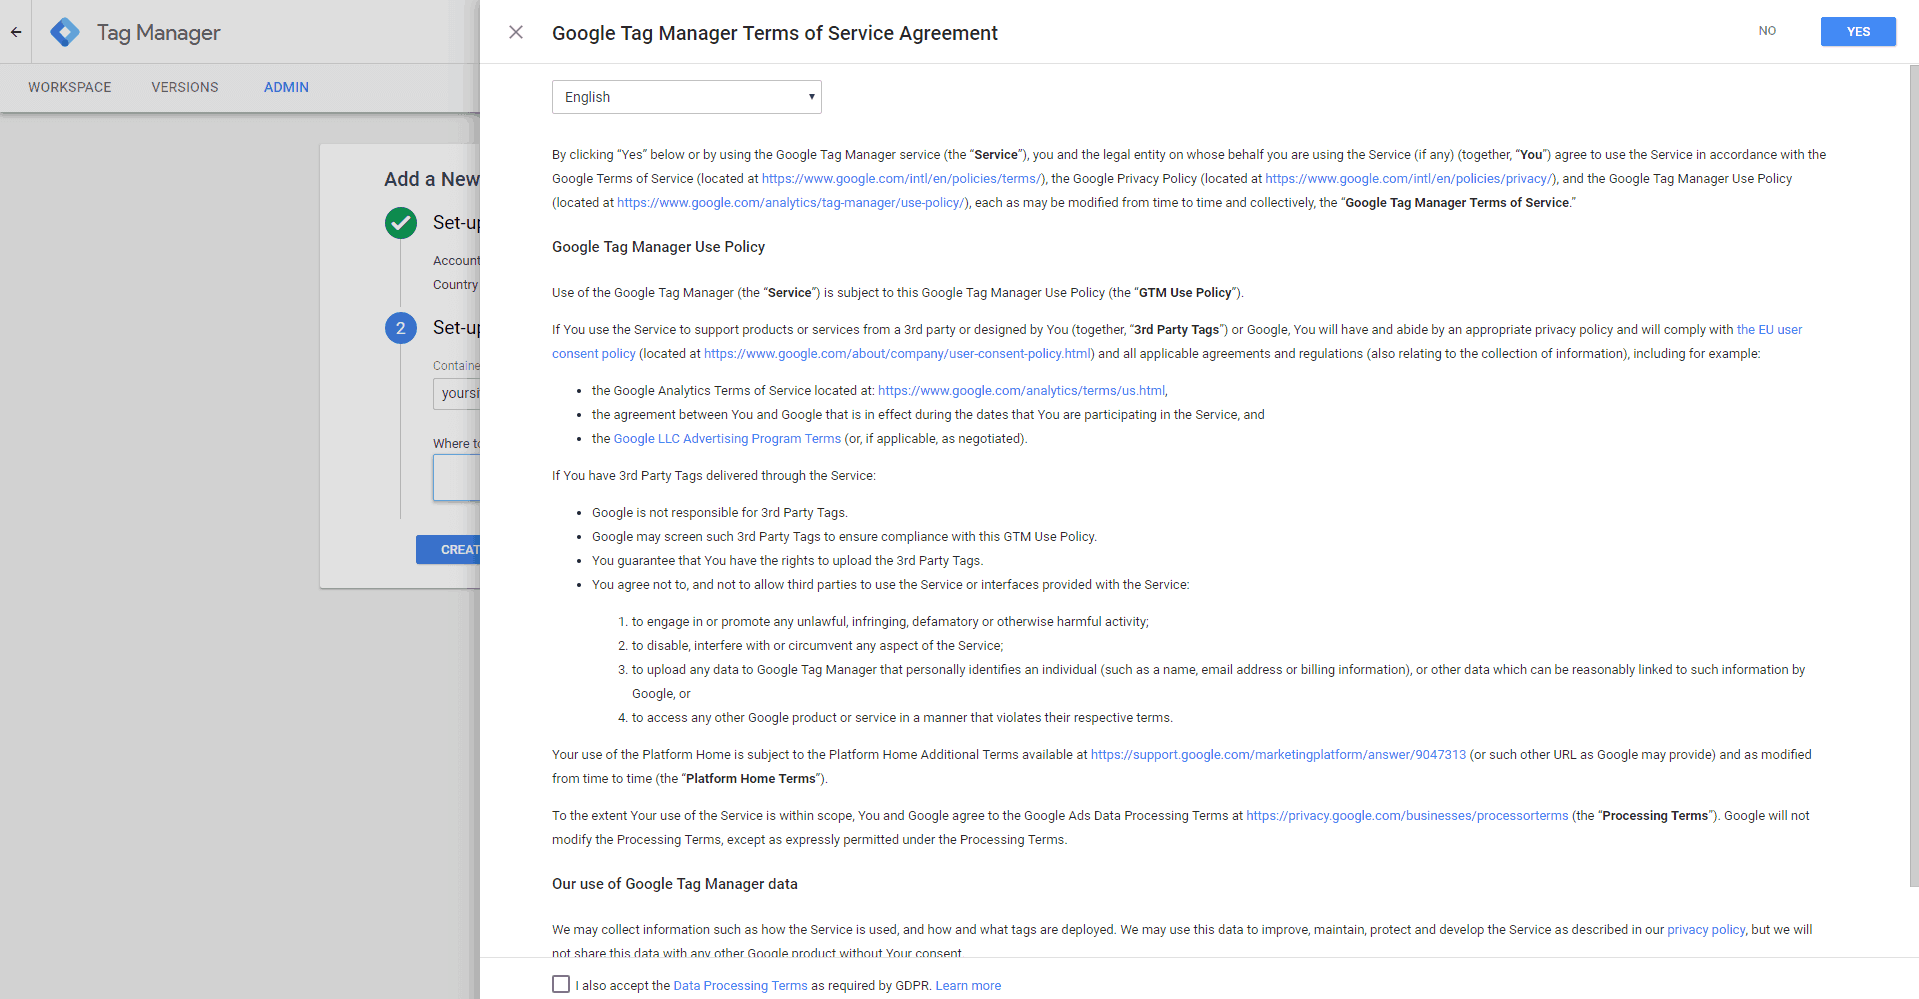Click 'Google is not responsible for 3rd Party Tags' text

[x=719, y=513]
